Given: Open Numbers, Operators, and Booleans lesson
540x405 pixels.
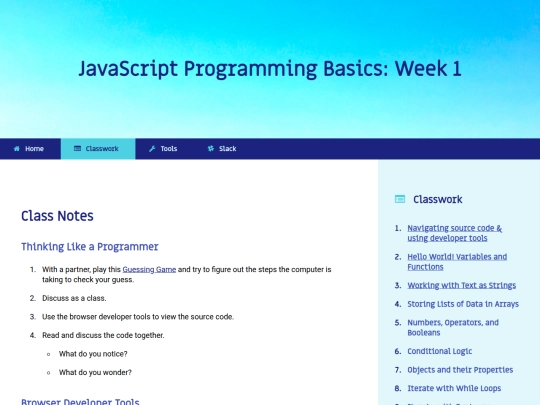Looking at the screenshot, I should pyautogui.click(x=453, y=328).
